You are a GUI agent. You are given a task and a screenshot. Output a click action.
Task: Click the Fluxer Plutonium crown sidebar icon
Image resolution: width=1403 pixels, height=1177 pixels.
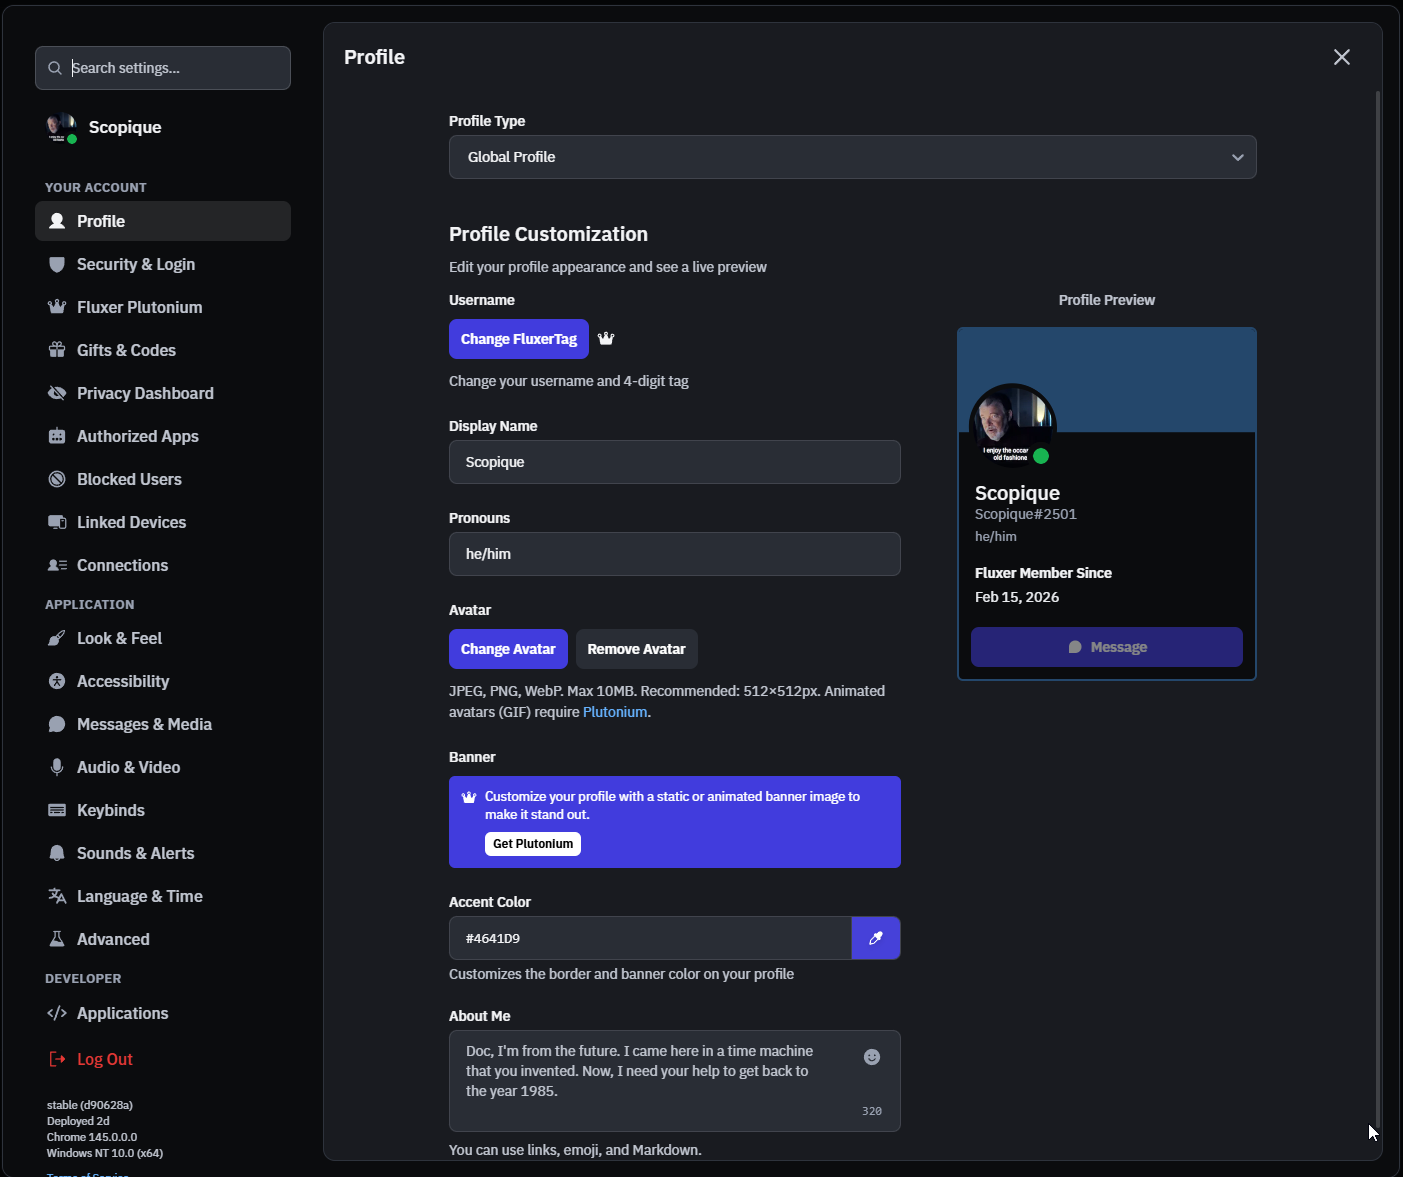pyautogui.click(x=57, y=307)
